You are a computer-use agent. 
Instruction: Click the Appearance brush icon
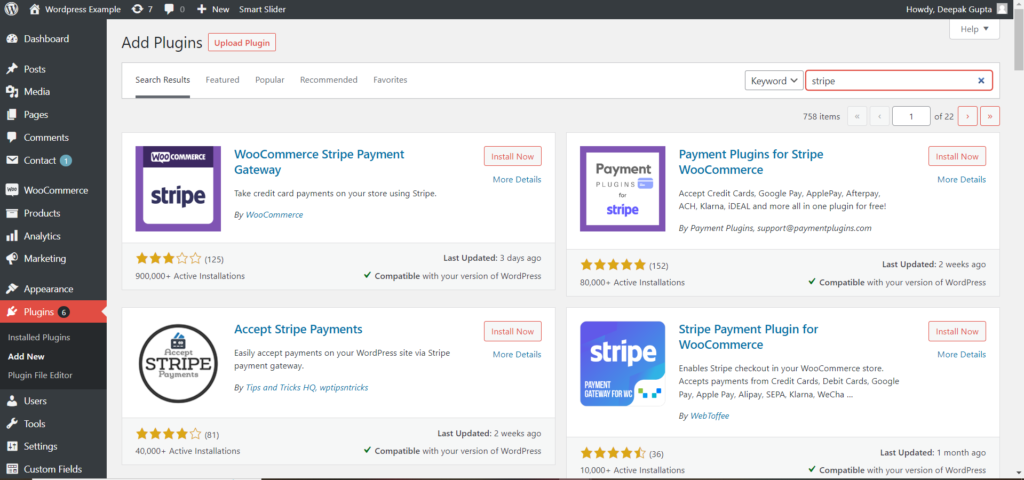[x=12, y=289]
